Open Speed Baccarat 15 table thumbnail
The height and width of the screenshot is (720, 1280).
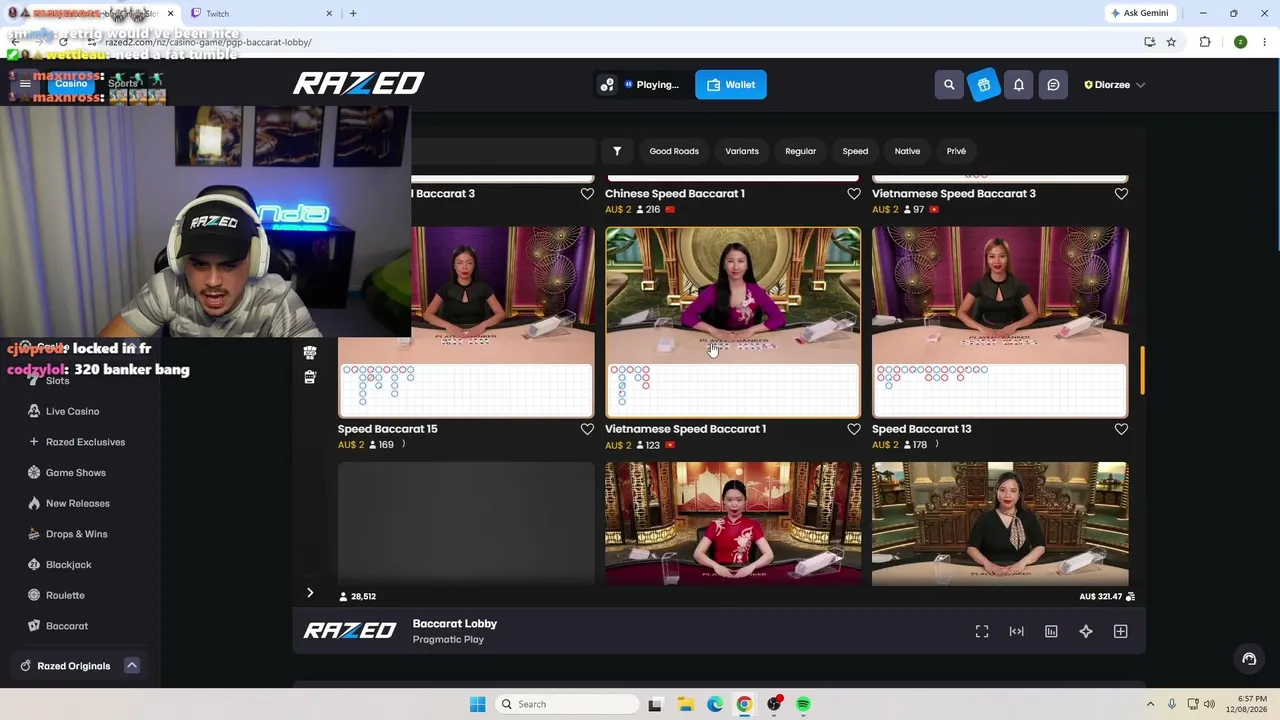pos(466,322)
